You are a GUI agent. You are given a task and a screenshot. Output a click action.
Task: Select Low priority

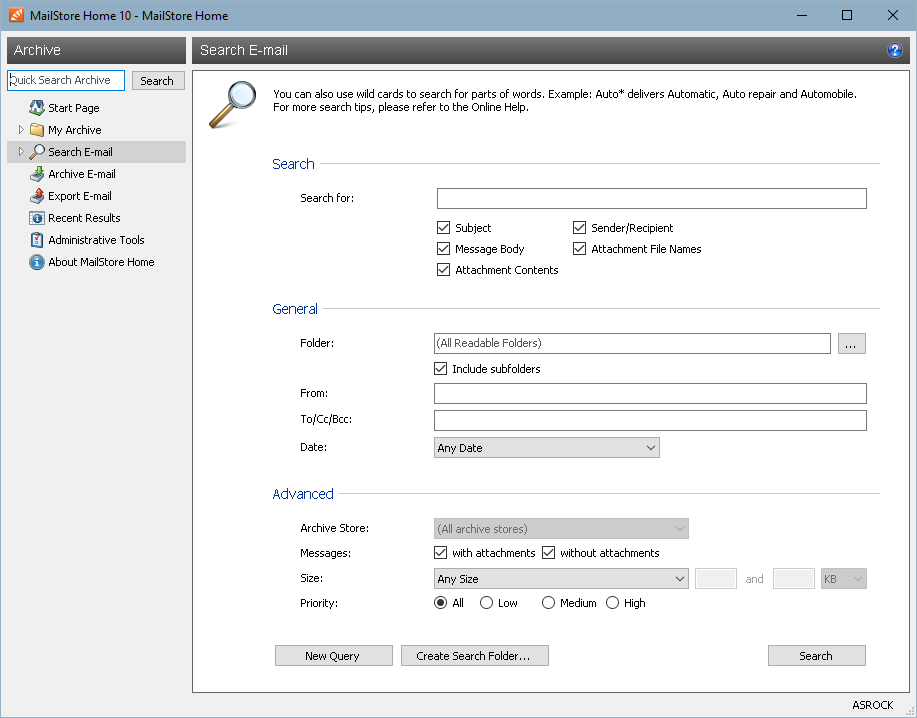click(486, 602)
